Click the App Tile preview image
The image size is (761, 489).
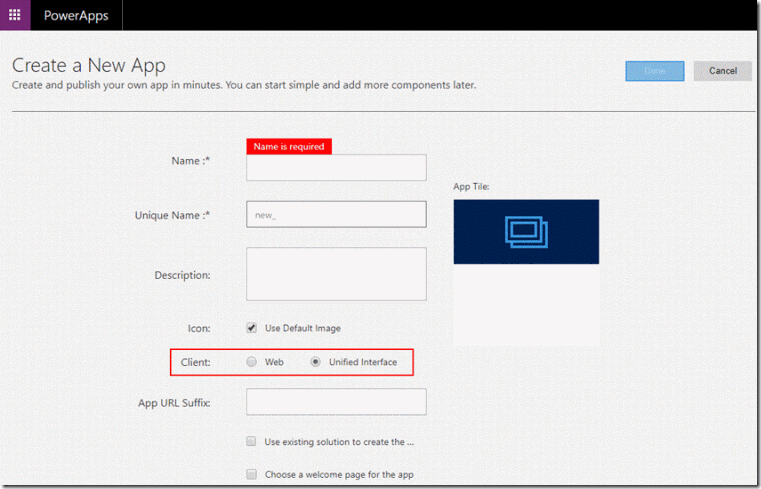click(526, 232)
